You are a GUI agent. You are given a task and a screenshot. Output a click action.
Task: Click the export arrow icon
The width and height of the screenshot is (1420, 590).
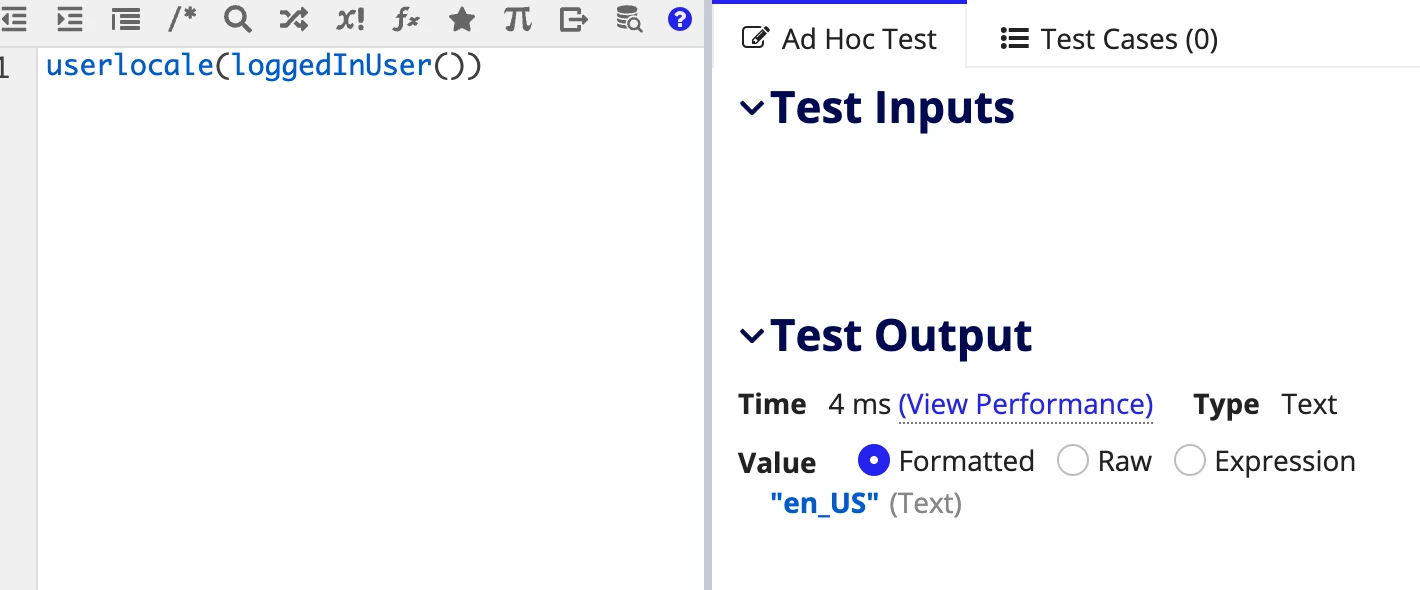coord(573,18)
